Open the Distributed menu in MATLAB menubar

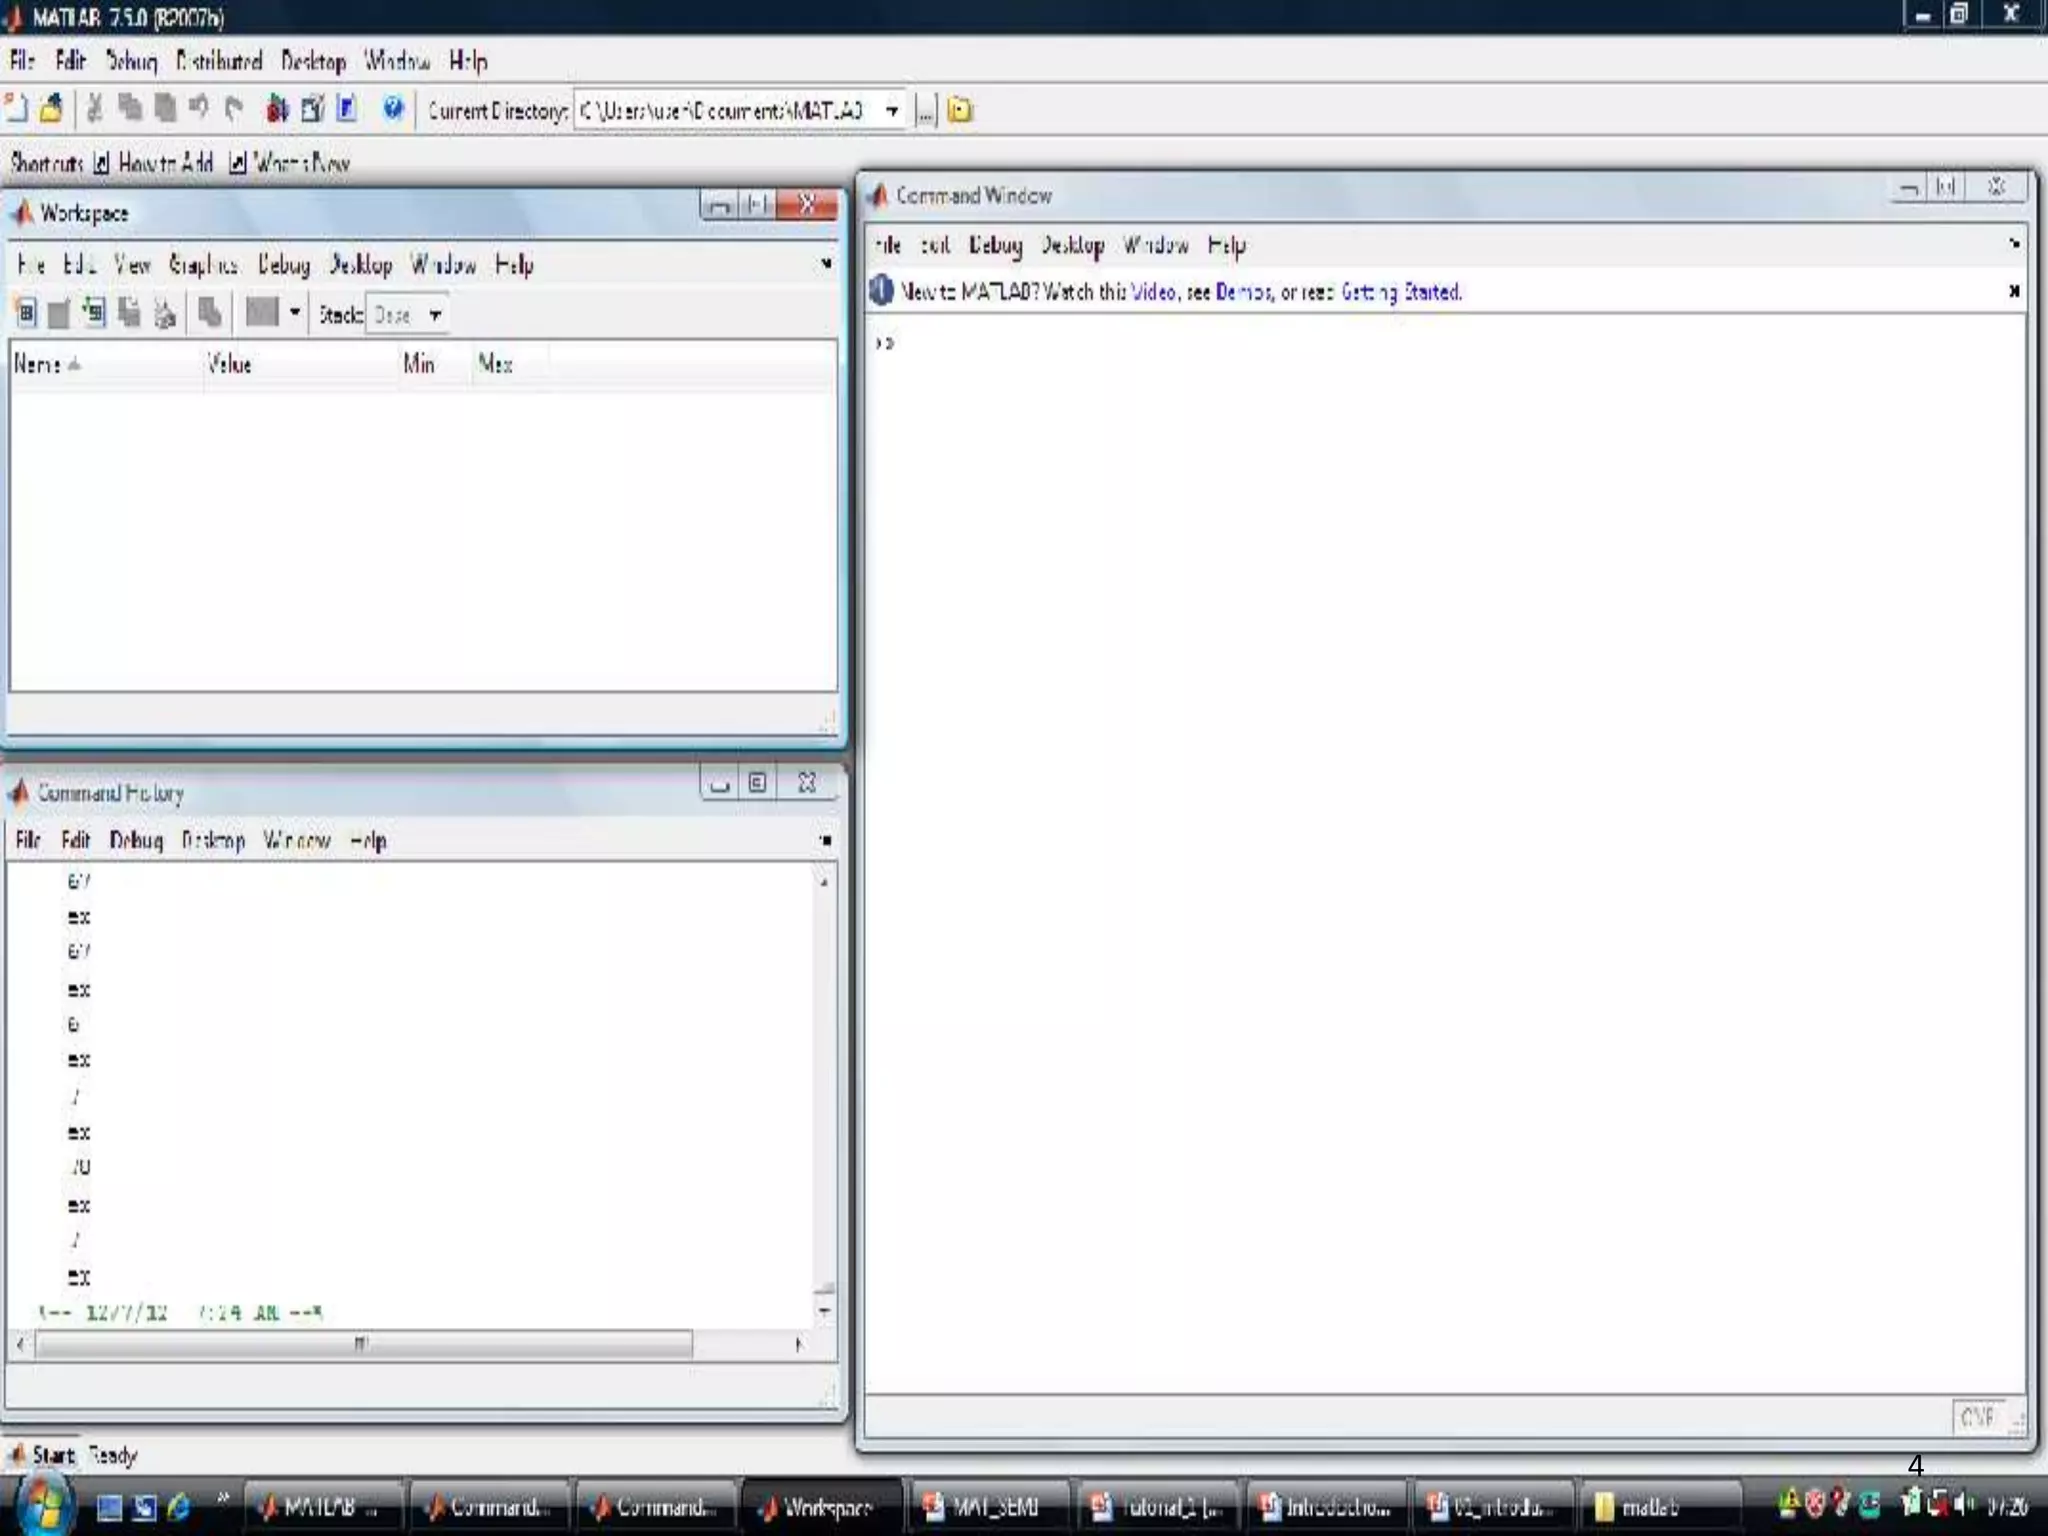[x=219, y=61]
